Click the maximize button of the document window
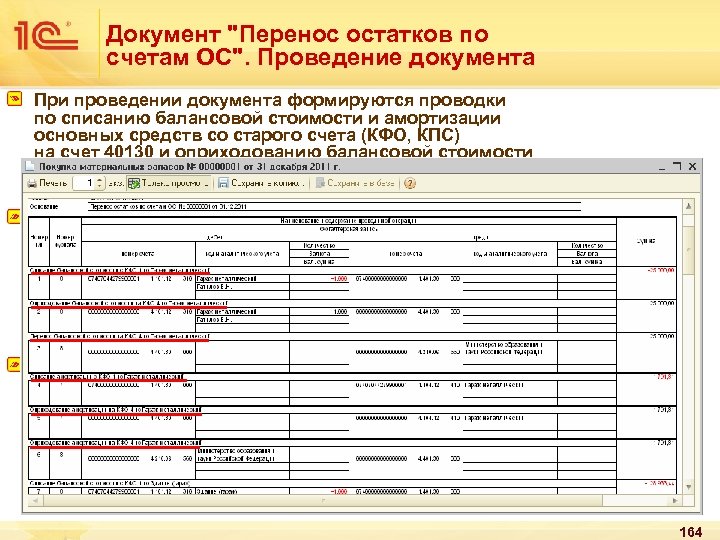720x540 pixels. click(677, 166)
